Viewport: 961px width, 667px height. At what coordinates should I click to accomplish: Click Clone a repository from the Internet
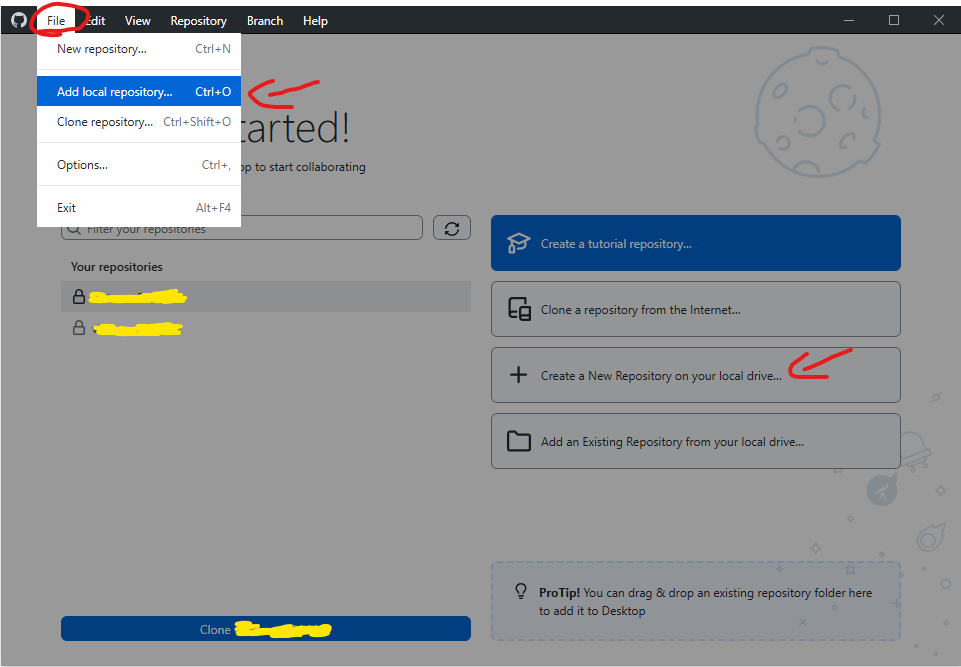[696, 309]
